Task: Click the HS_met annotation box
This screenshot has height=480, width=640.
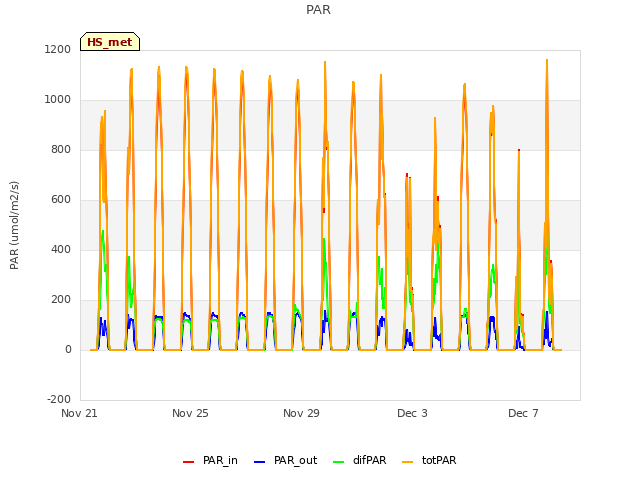Action: point(110,42)
